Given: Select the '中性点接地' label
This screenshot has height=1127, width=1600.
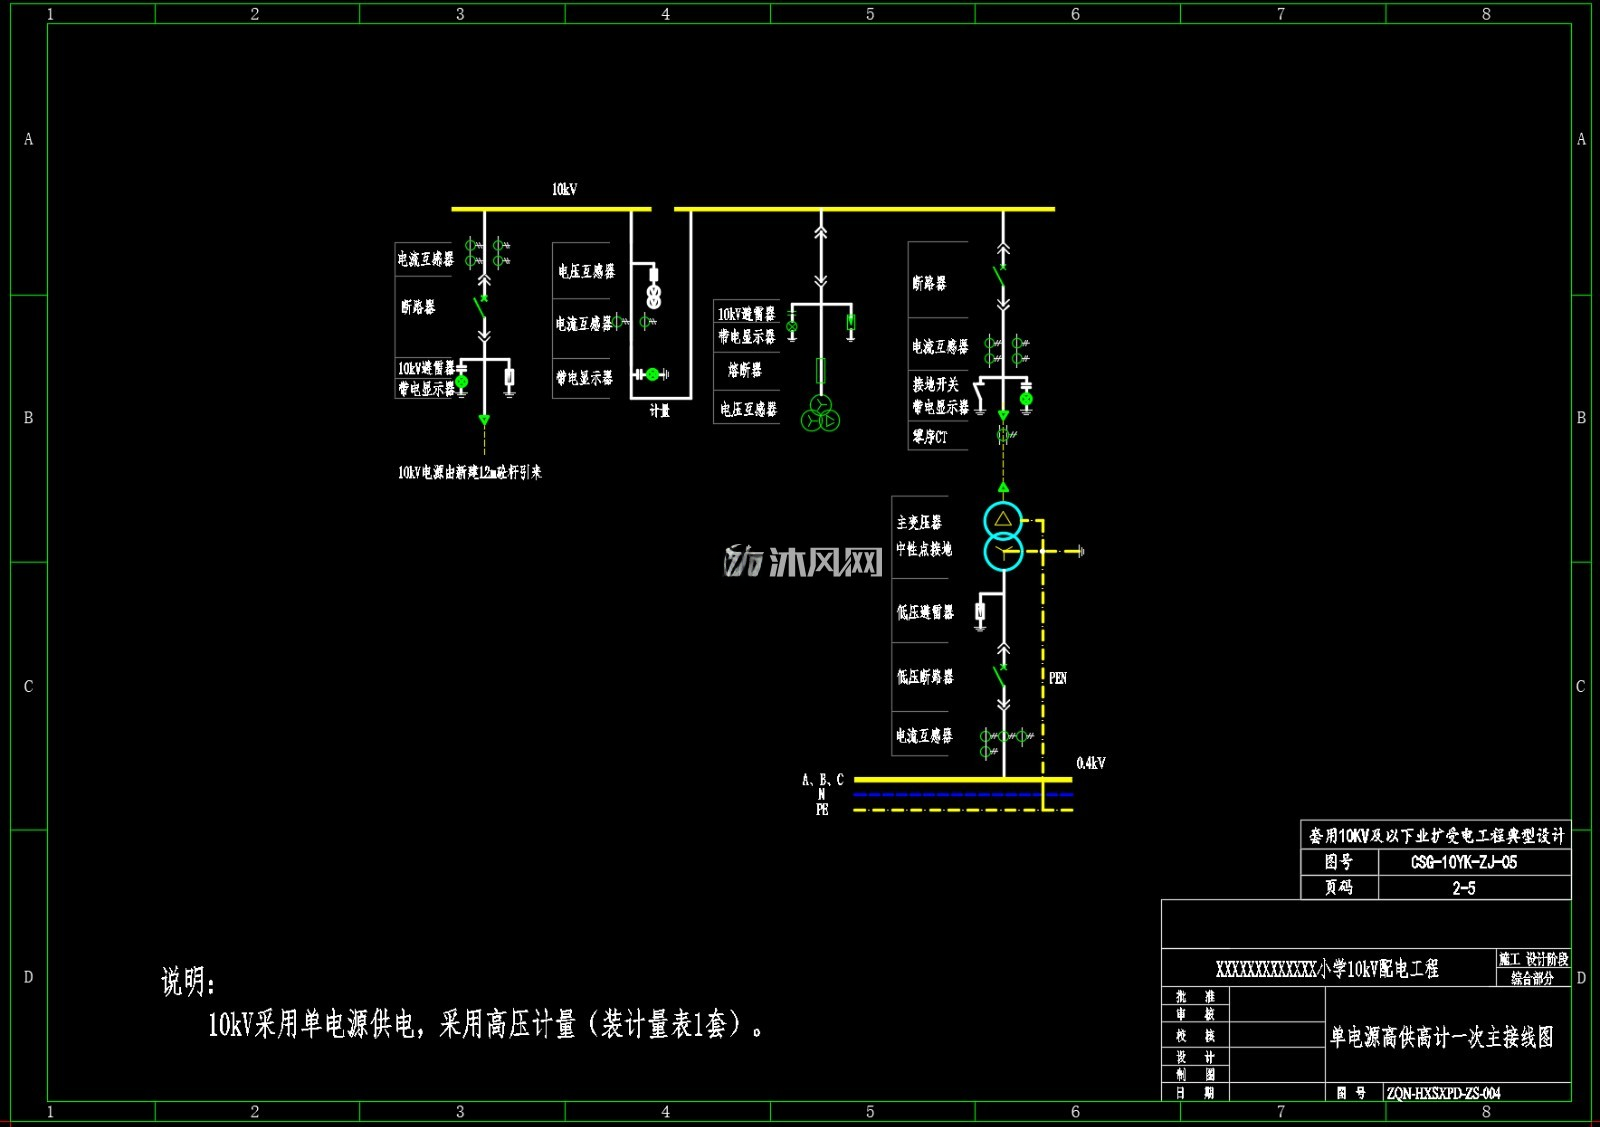Looking at the screenshot, I should pos(924,549).
